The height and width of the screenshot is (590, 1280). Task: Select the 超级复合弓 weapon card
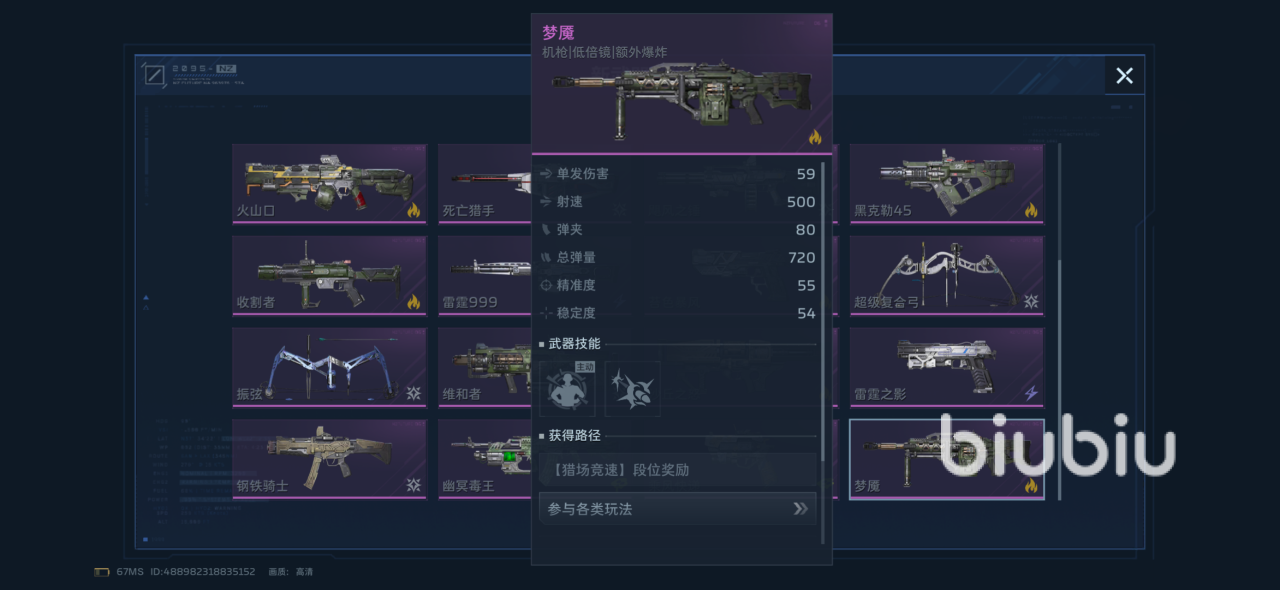click(x=946, y=275)
